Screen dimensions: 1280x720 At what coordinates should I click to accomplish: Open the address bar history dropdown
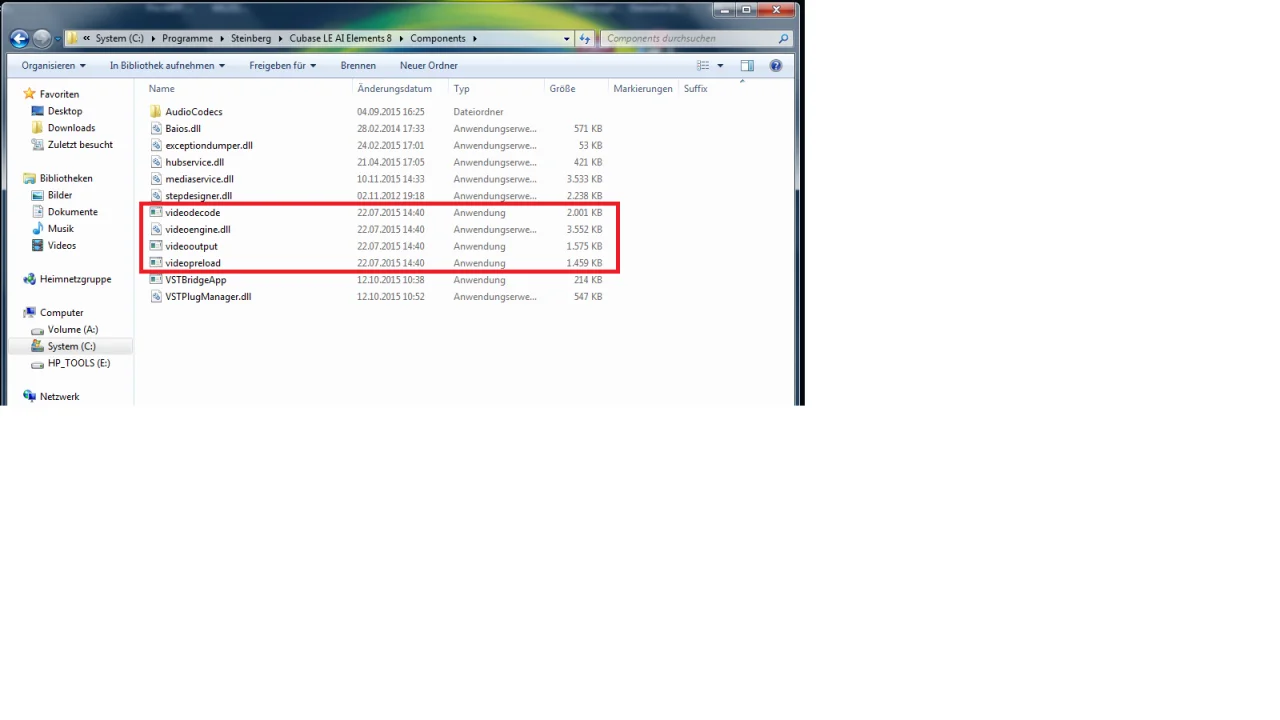pyautogui.click(x=566, y=39)
